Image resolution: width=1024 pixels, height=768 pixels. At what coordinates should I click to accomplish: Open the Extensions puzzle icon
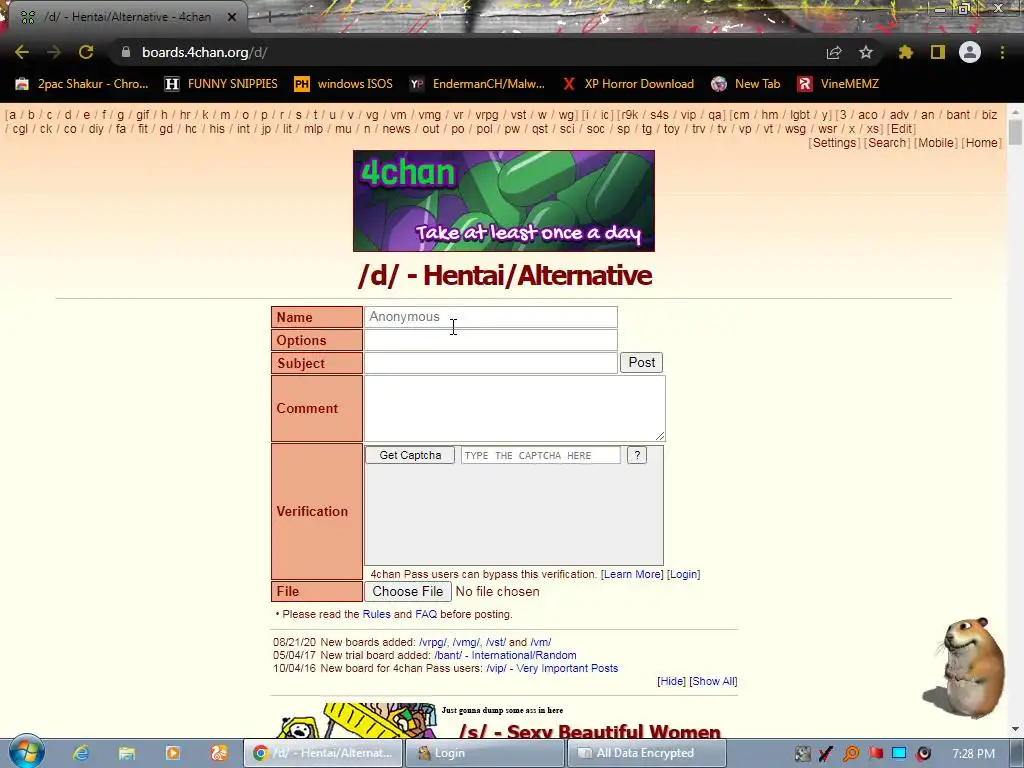pyautogui.click(x=905, y=52)
